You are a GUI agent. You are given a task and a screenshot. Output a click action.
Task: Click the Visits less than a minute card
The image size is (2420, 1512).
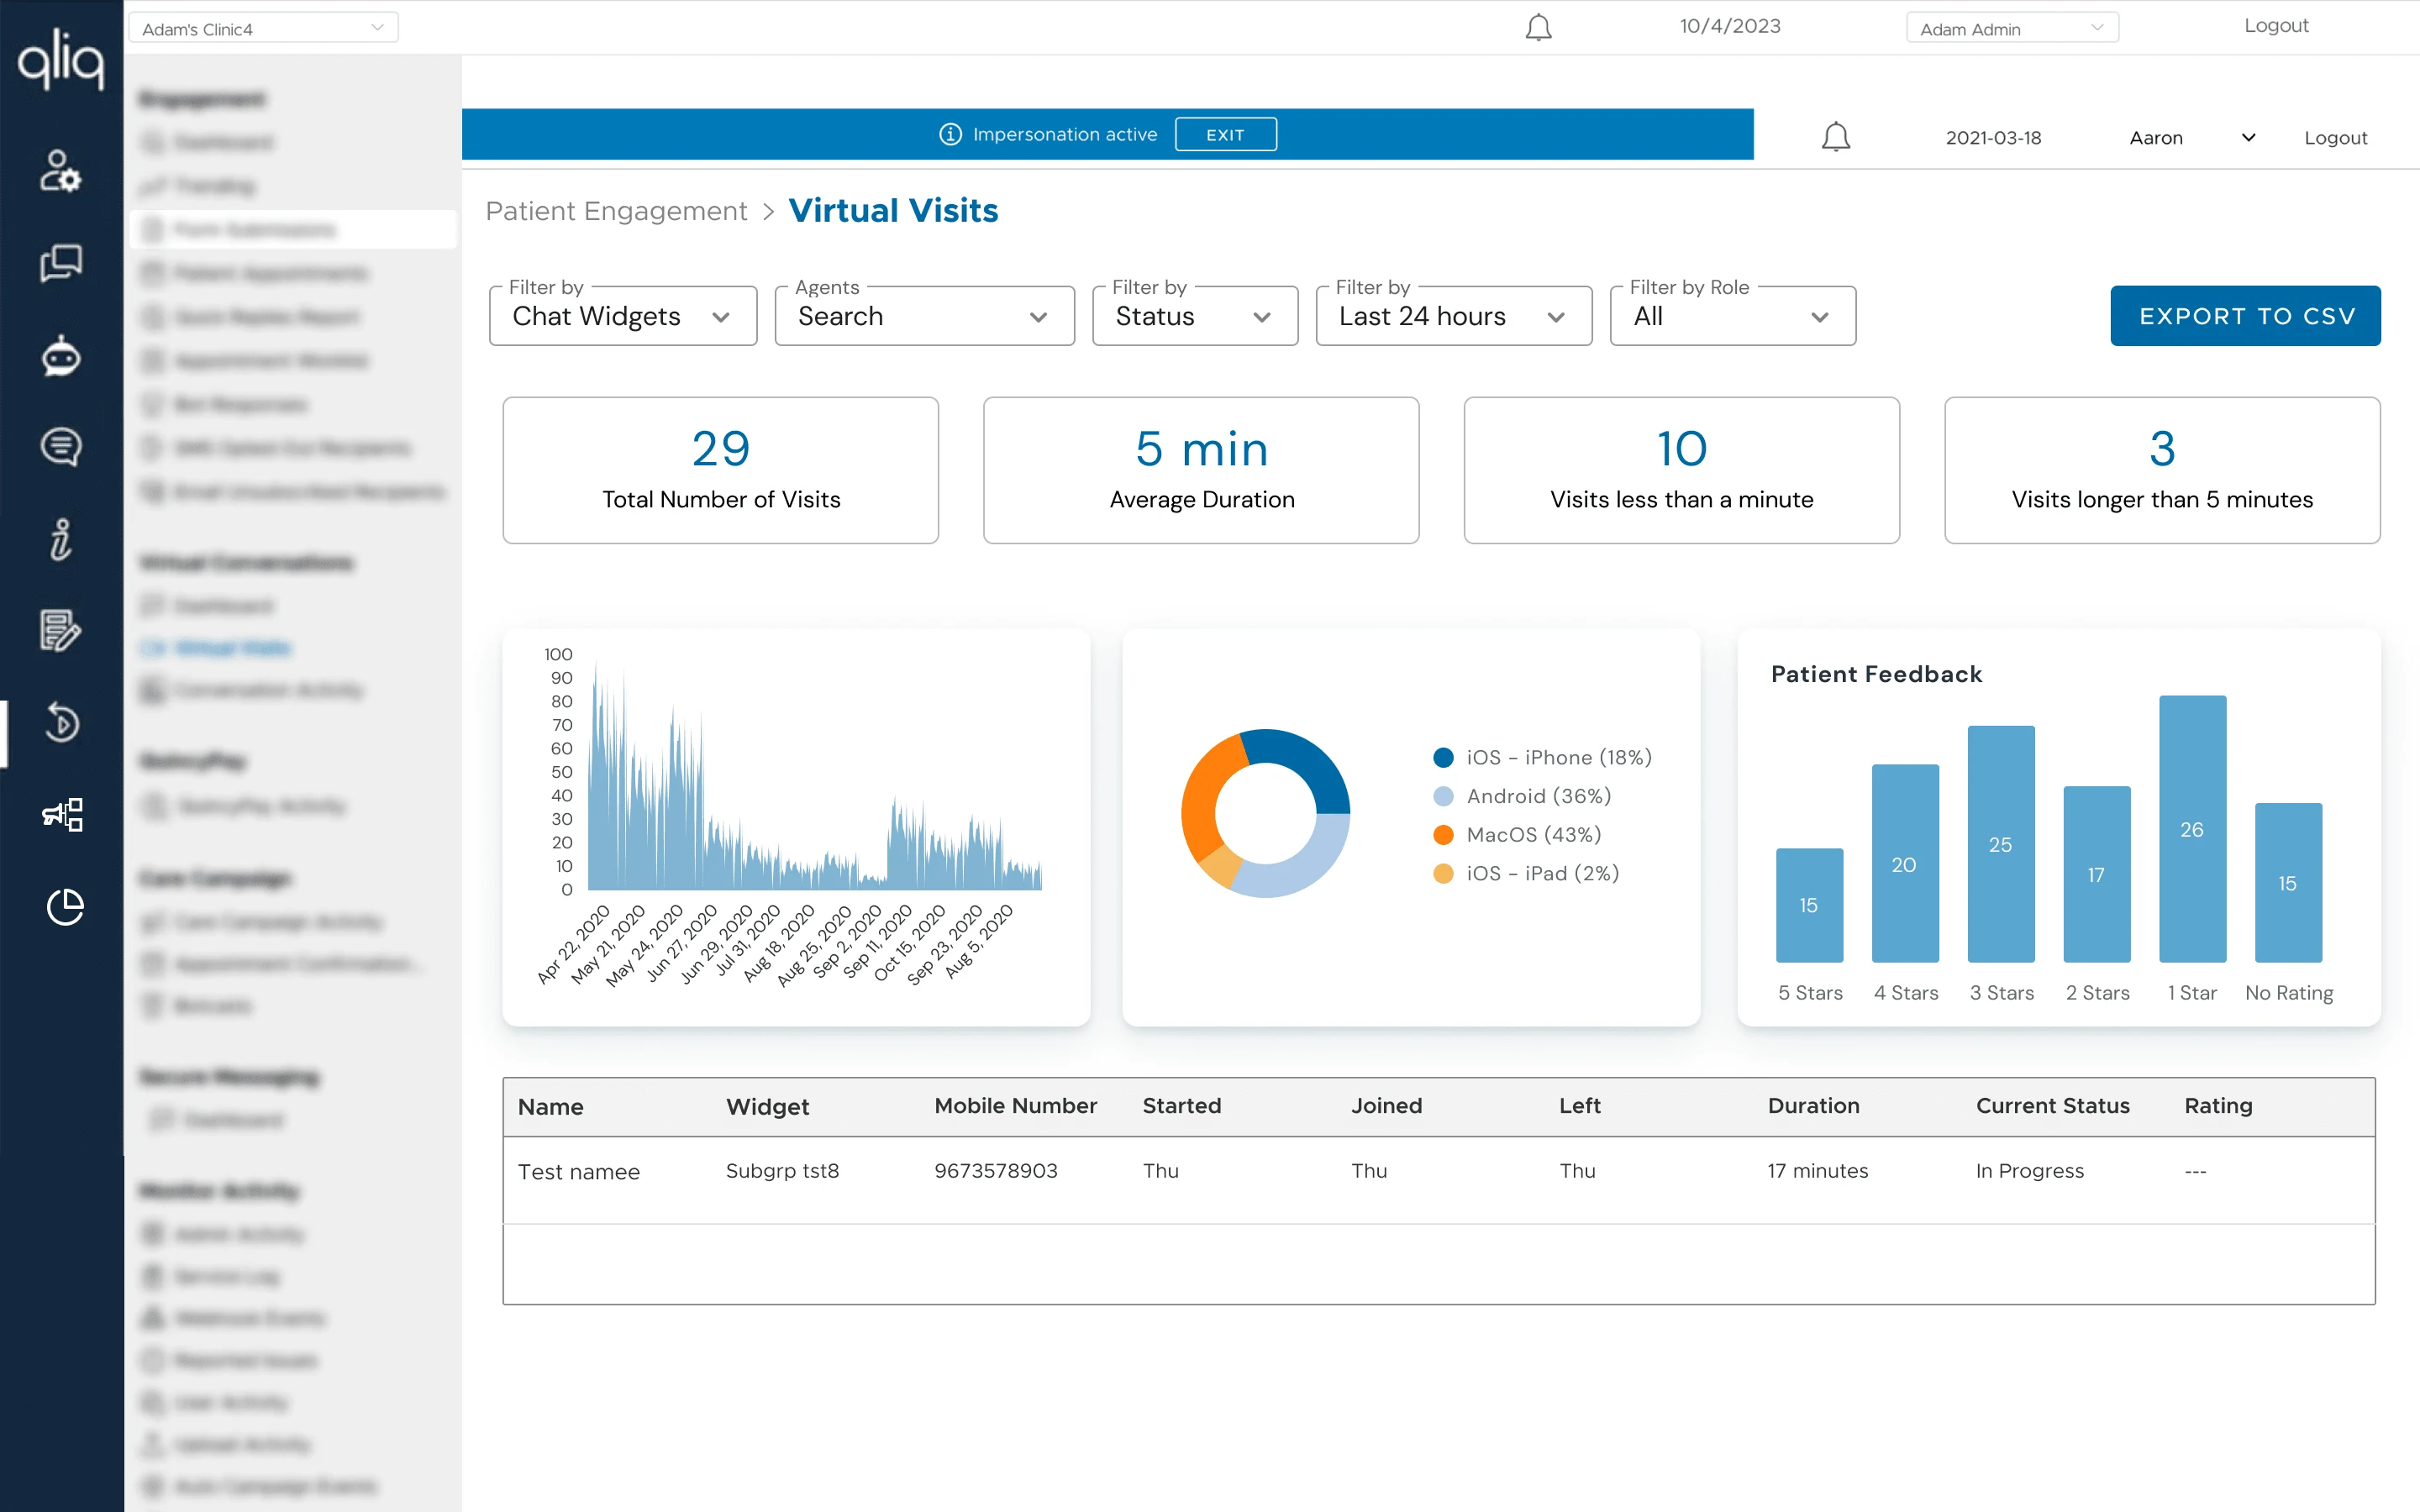pos(1681,470)
